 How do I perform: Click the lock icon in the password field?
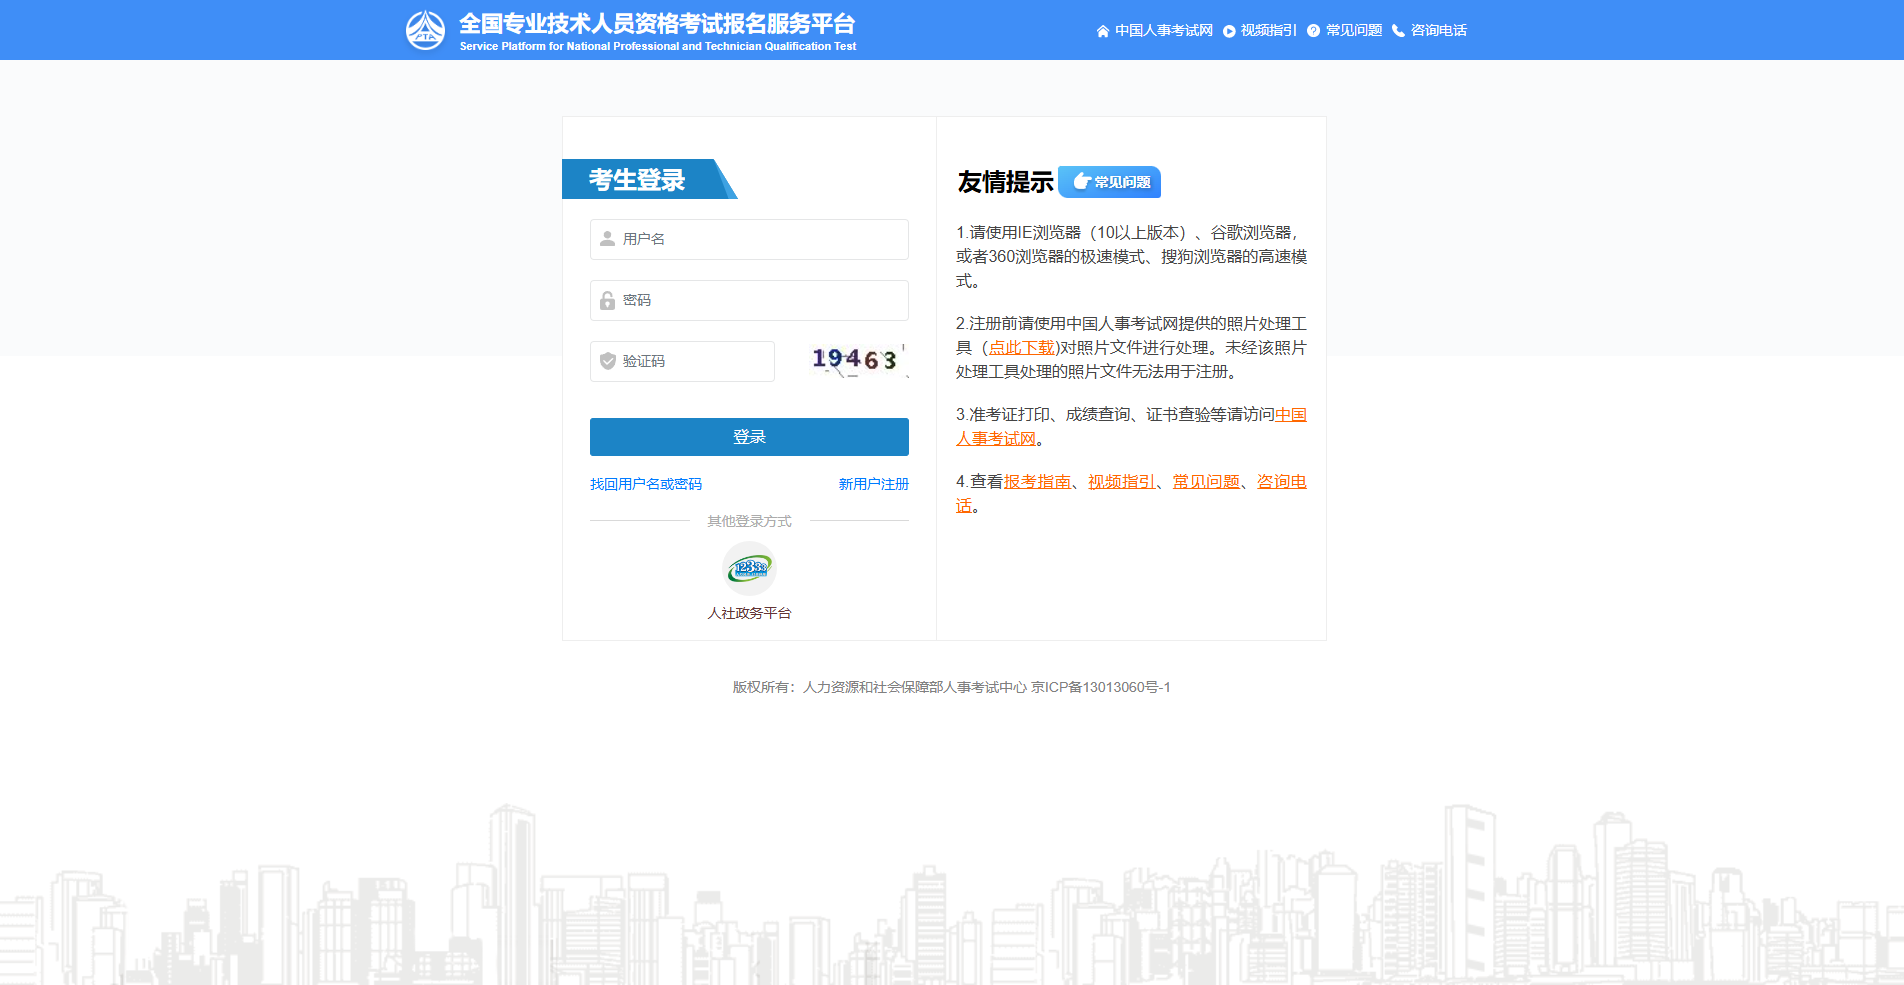pos(605,300)
